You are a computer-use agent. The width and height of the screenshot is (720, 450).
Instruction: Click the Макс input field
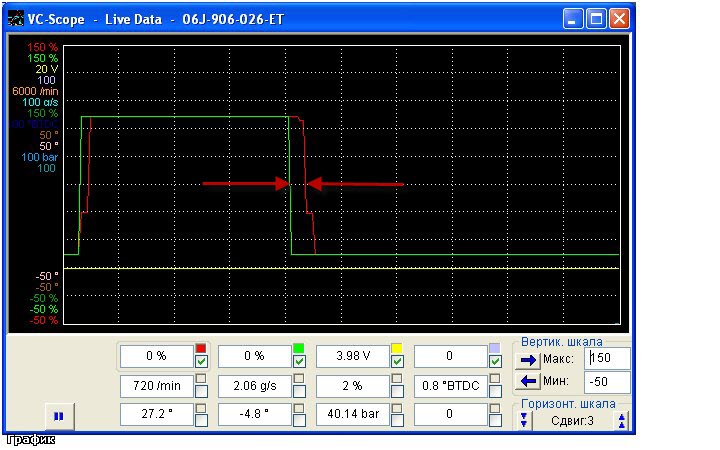tap(608, 359)
